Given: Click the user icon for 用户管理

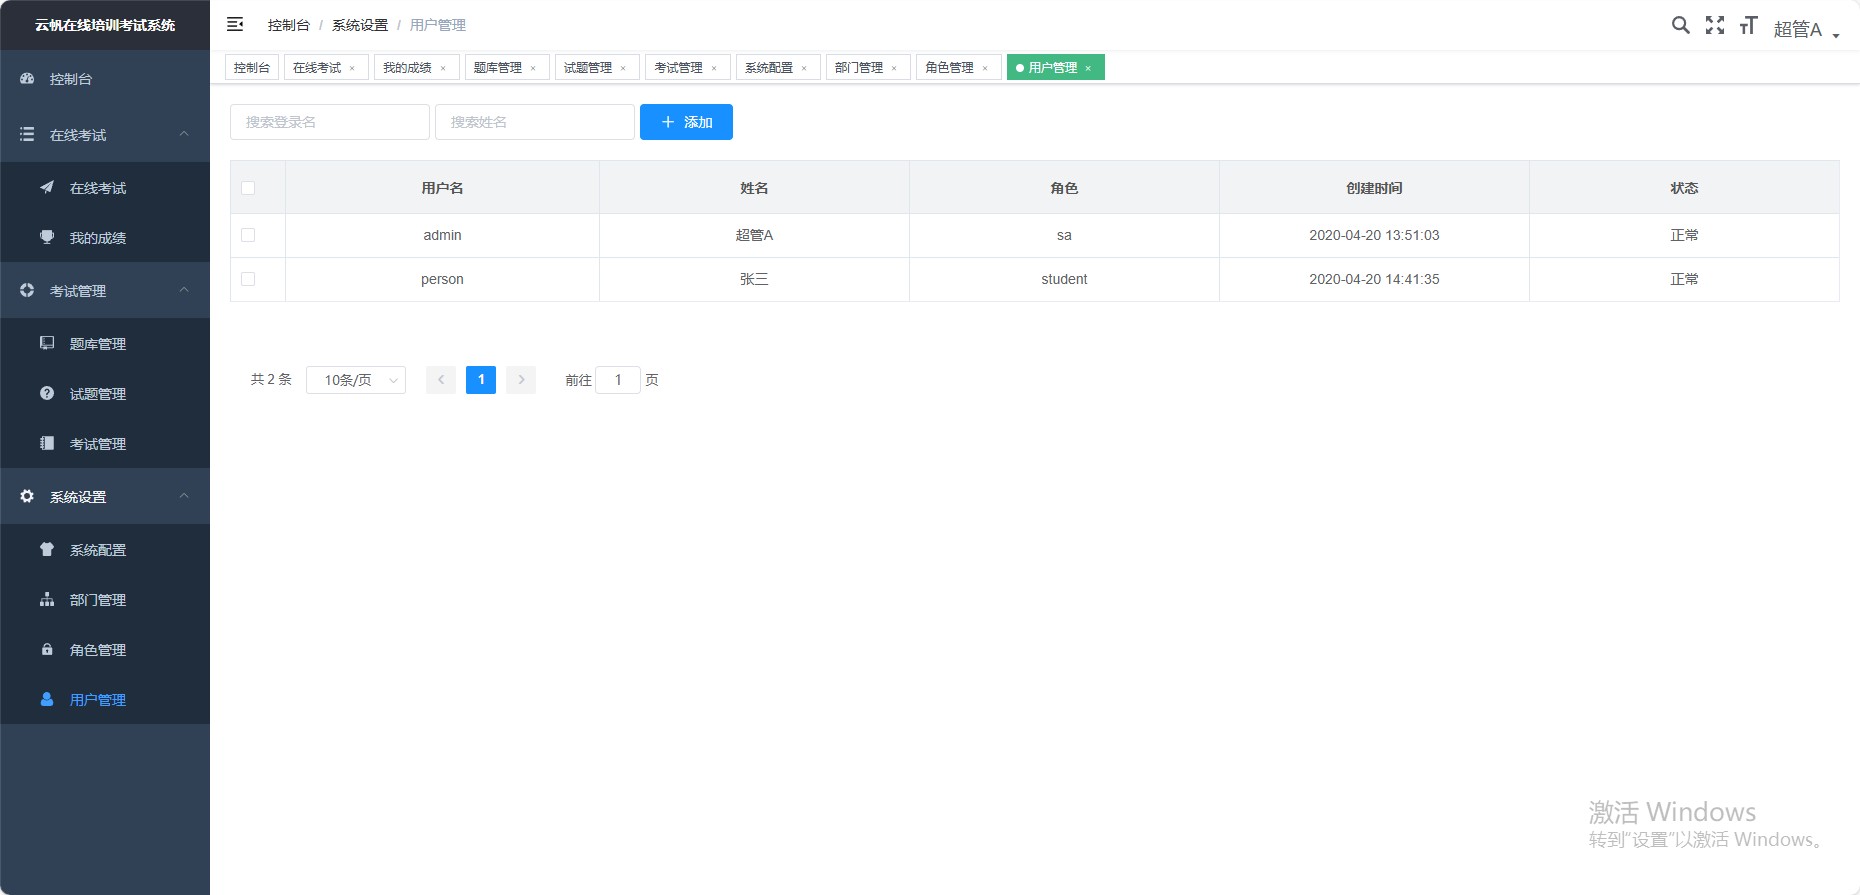Looking at the screenshot, I should tap(47, 699).
